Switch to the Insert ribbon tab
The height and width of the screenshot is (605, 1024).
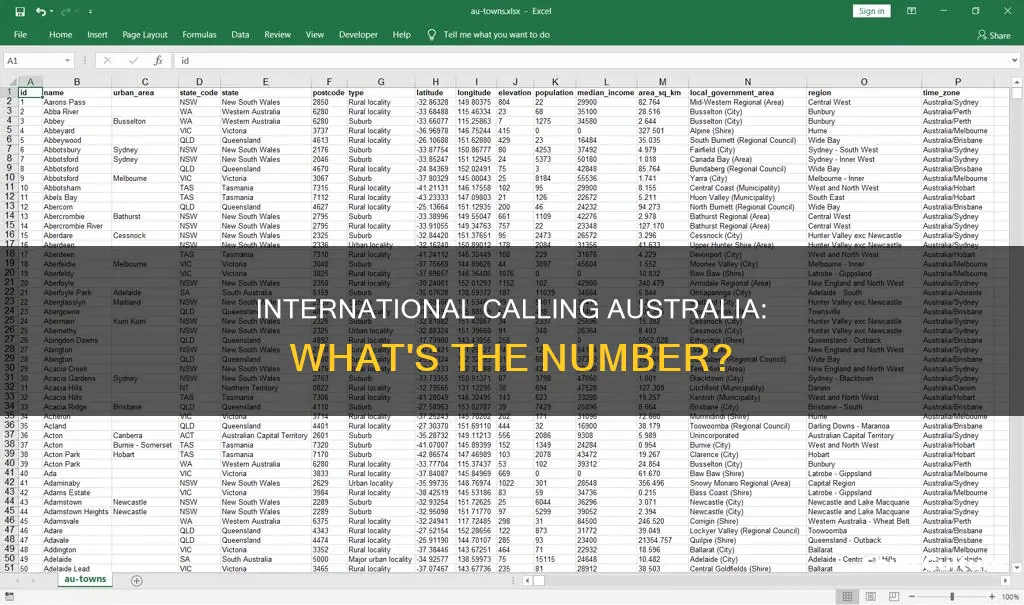pyautogui.click(x=97, y=35)
